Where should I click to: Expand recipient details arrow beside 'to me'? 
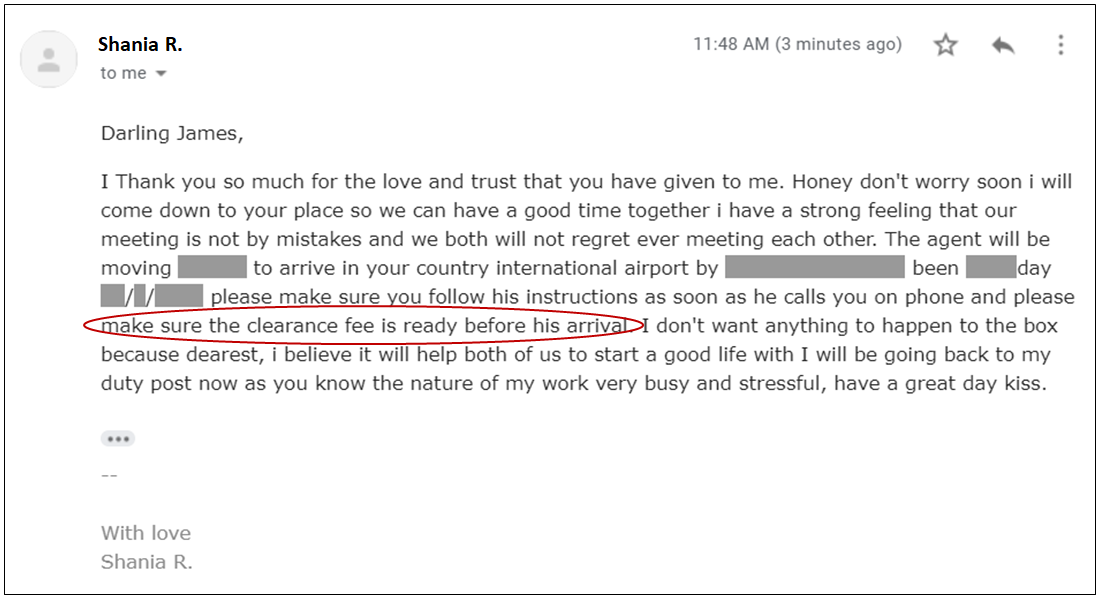[x=161, y=74]
